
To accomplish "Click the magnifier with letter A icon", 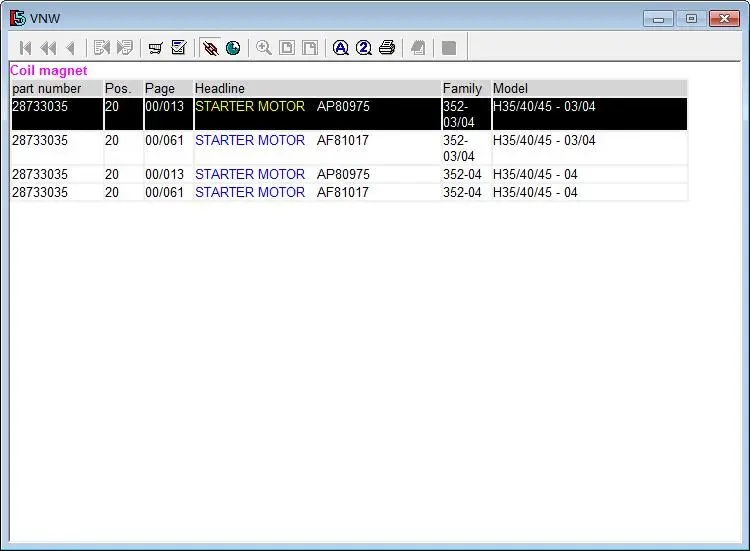I will pyautogui.click(x=341, y=48).
